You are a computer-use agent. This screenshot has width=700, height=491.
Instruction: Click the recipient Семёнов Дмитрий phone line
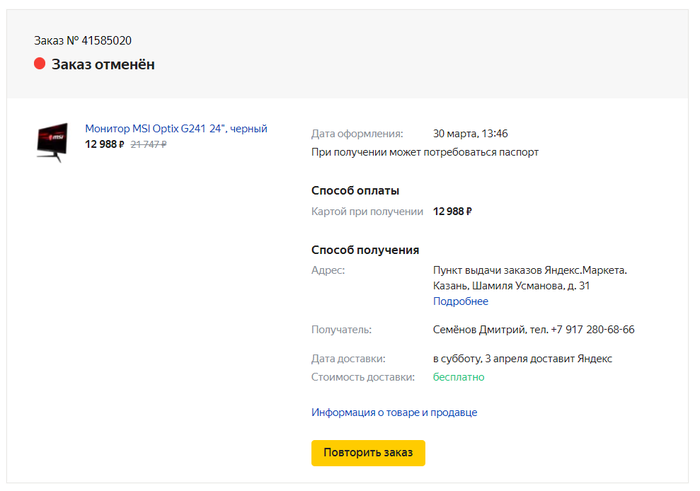[x=533, y=330]
